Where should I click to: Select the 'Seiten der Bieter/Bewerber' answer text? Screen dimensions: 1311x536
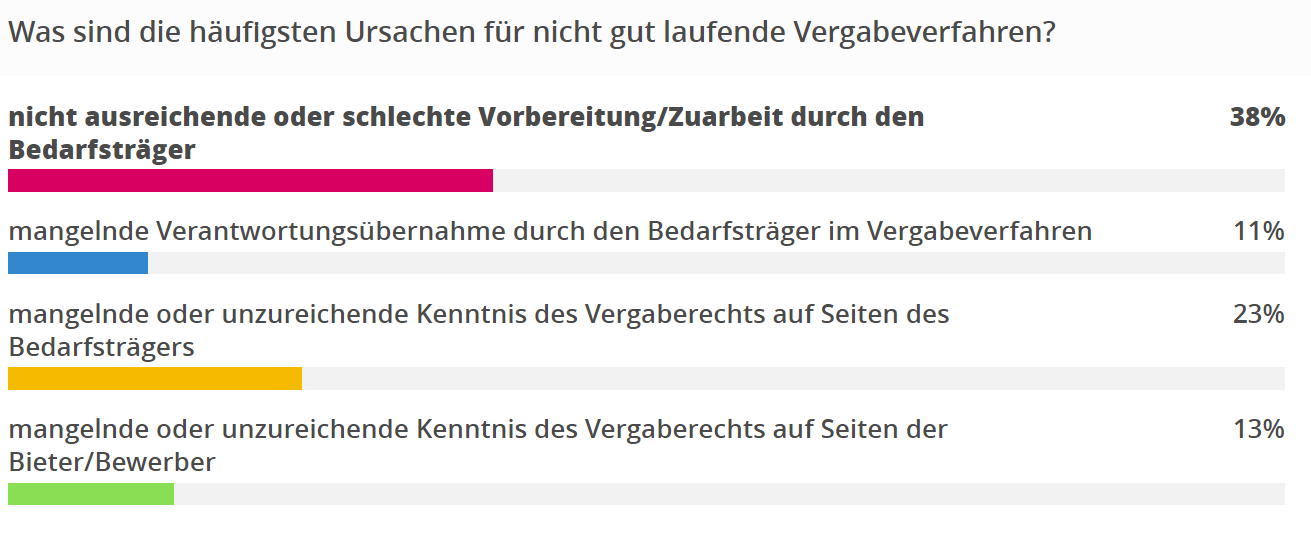[478, 445]
